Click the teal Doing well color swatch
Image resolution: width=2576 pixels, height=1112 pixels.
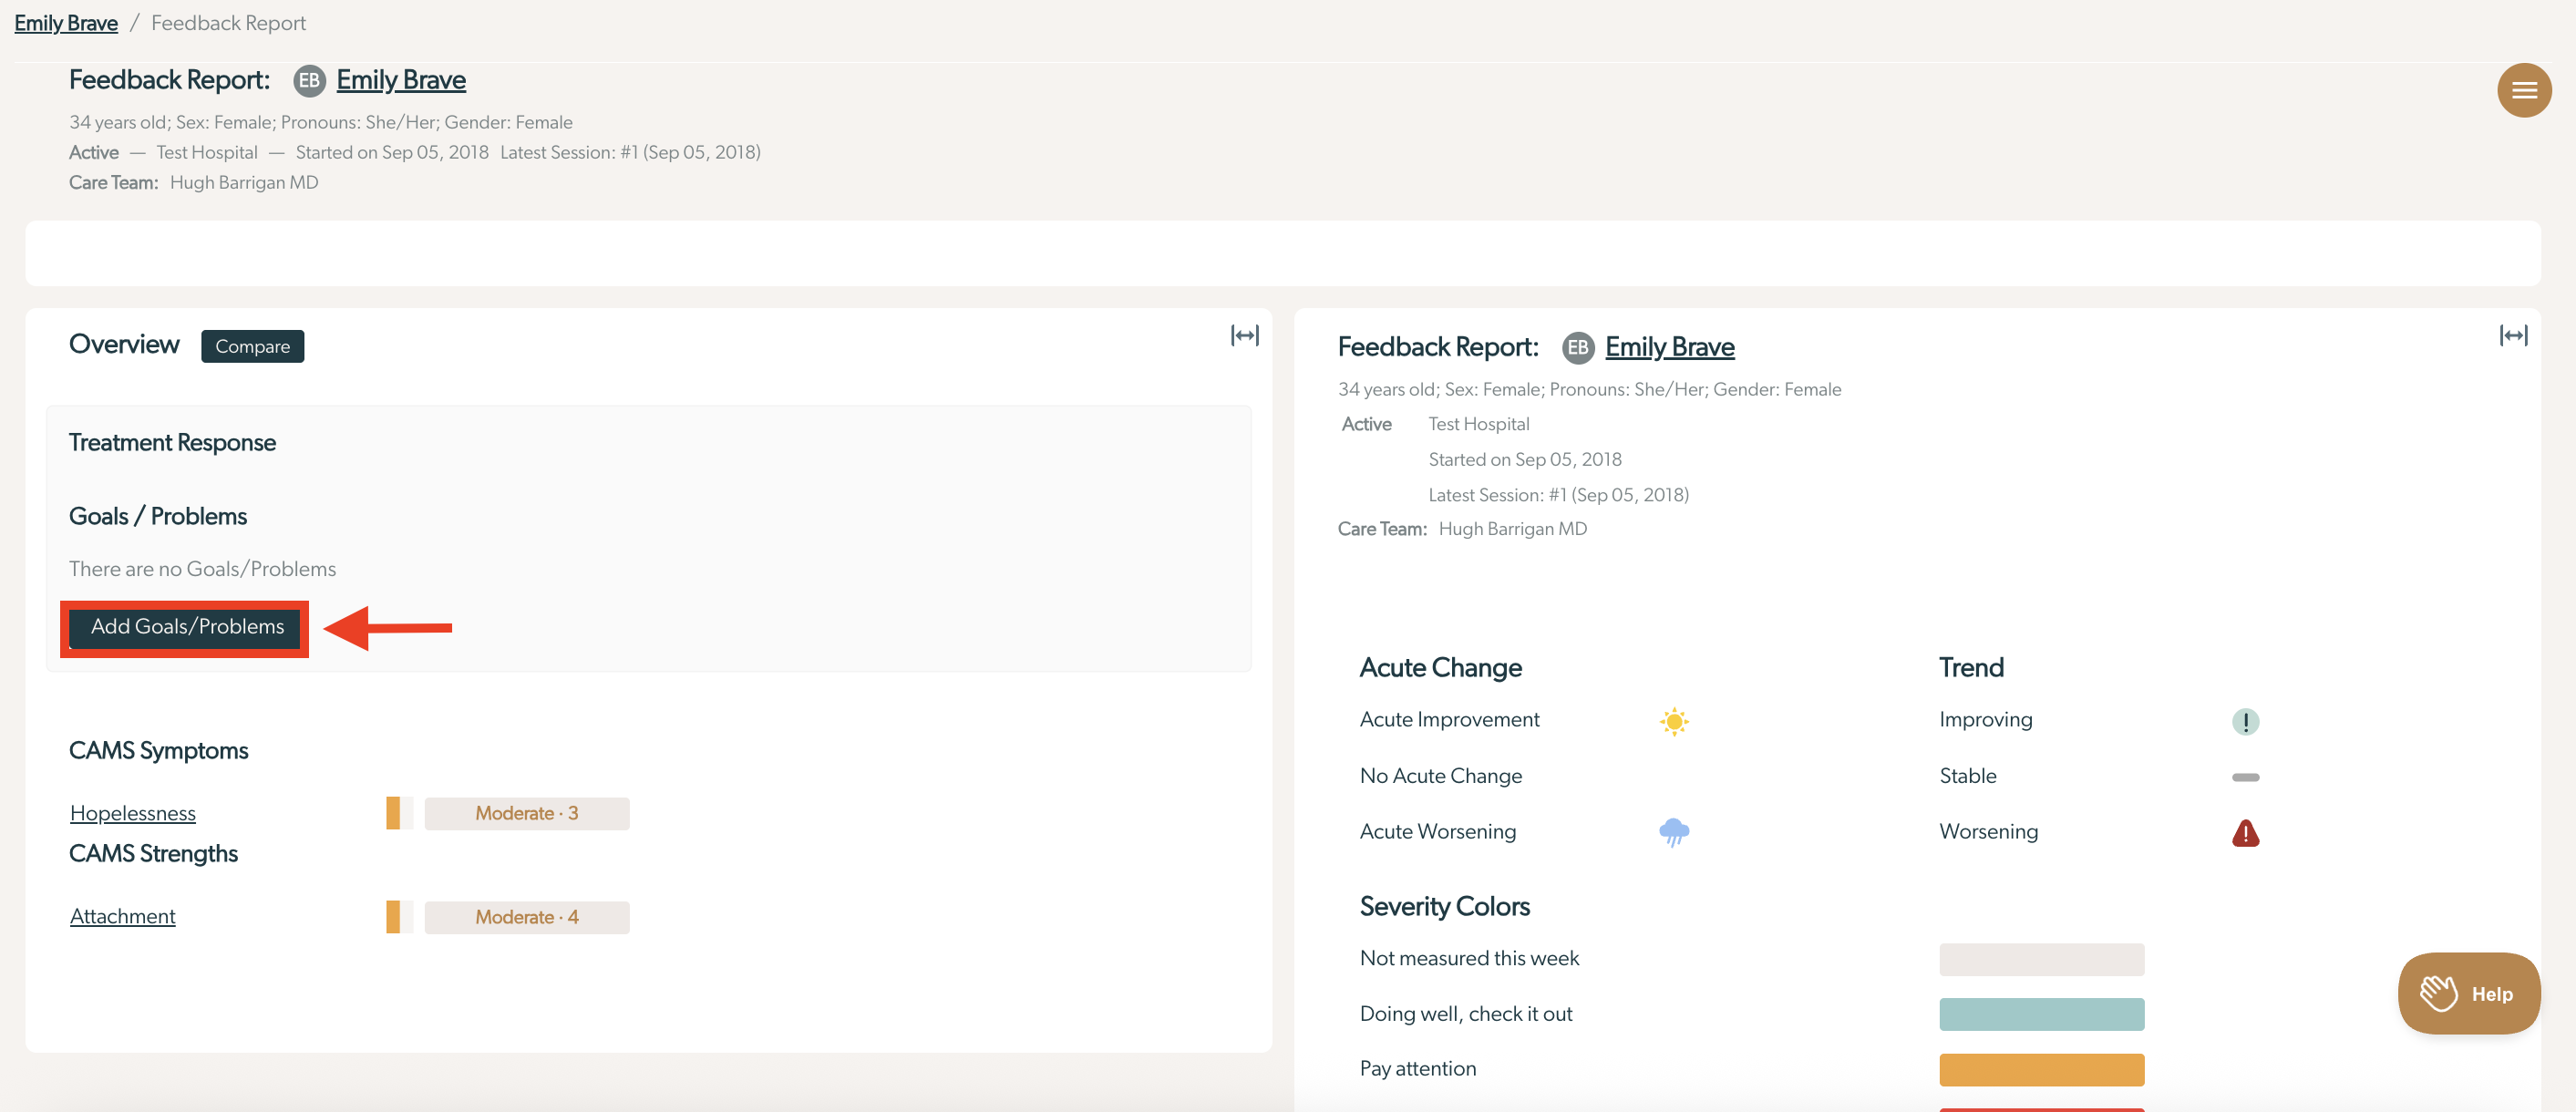pyautogui.click(x=2040, y=1014)
